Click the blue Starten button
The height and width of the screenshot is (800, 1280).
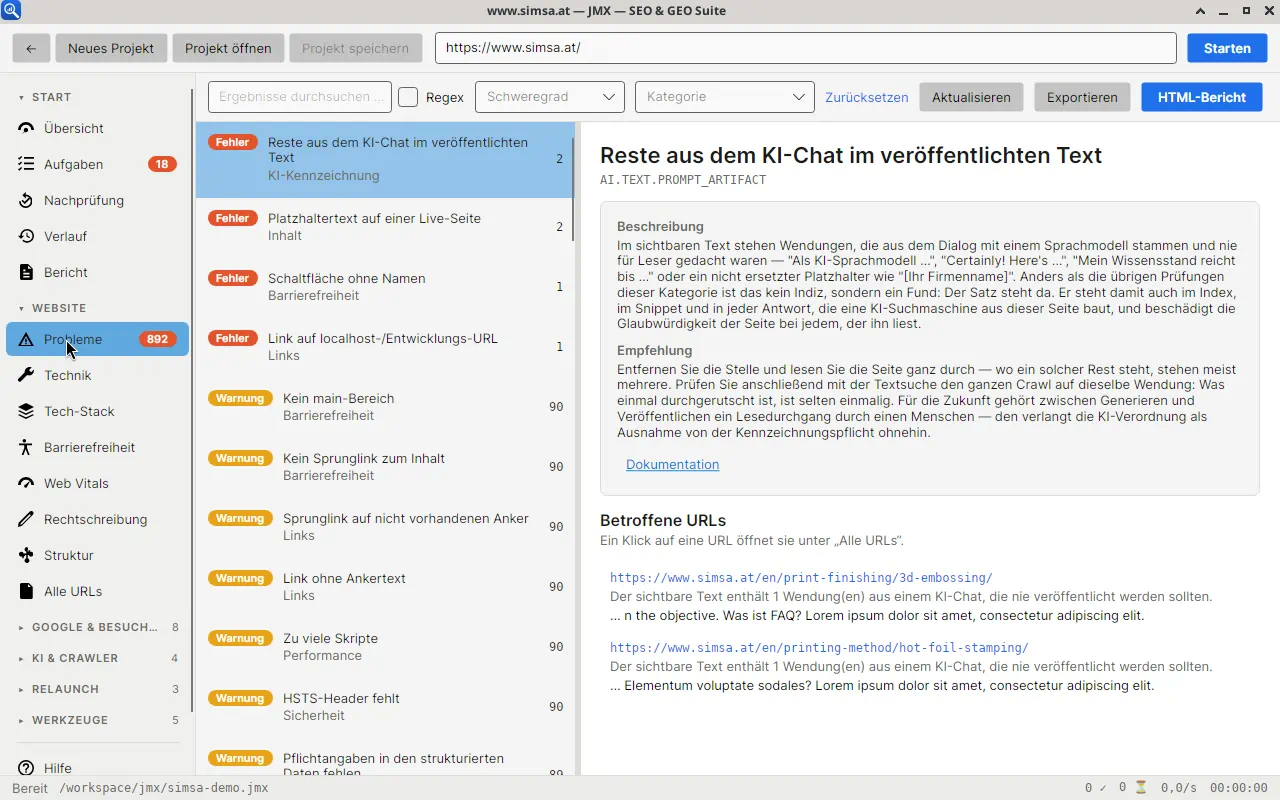point(1227,48)
